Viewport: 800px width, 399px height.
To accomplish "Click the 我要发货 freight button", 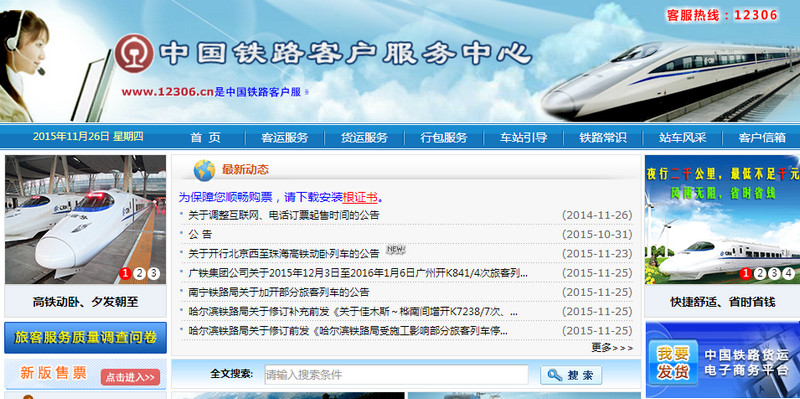I will [673, 362].
